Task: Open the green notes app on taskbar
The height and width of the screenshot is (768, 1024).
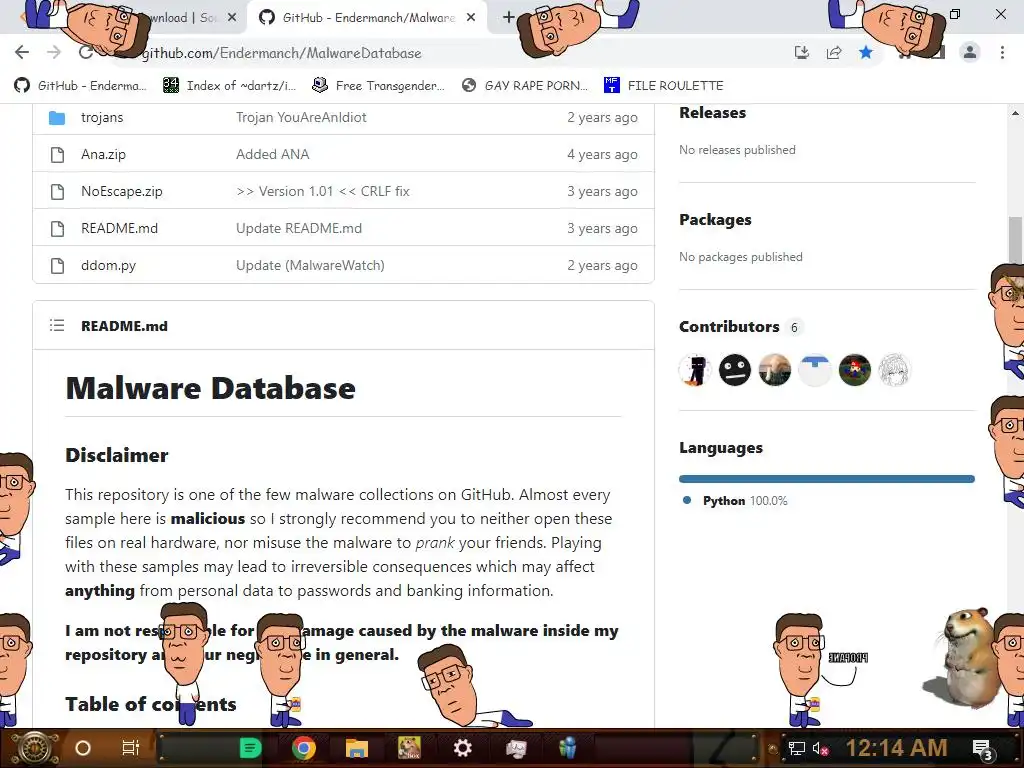Action: [250, 748]
